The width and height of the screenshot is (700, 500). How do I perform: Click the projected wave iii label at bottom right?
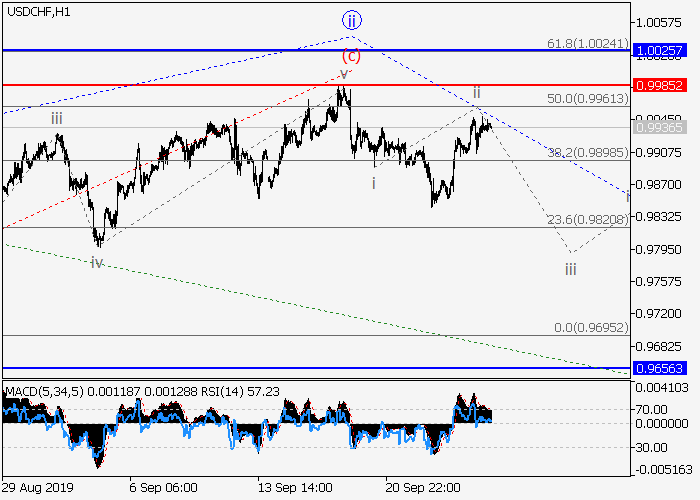570,269
